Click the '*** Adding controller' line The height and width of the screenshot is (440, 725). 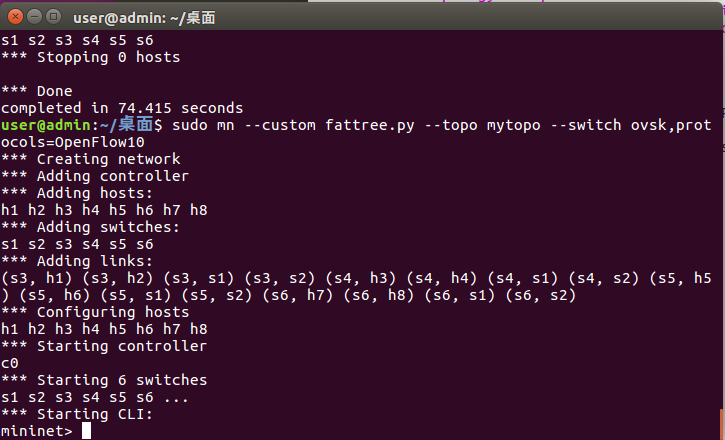95,176
